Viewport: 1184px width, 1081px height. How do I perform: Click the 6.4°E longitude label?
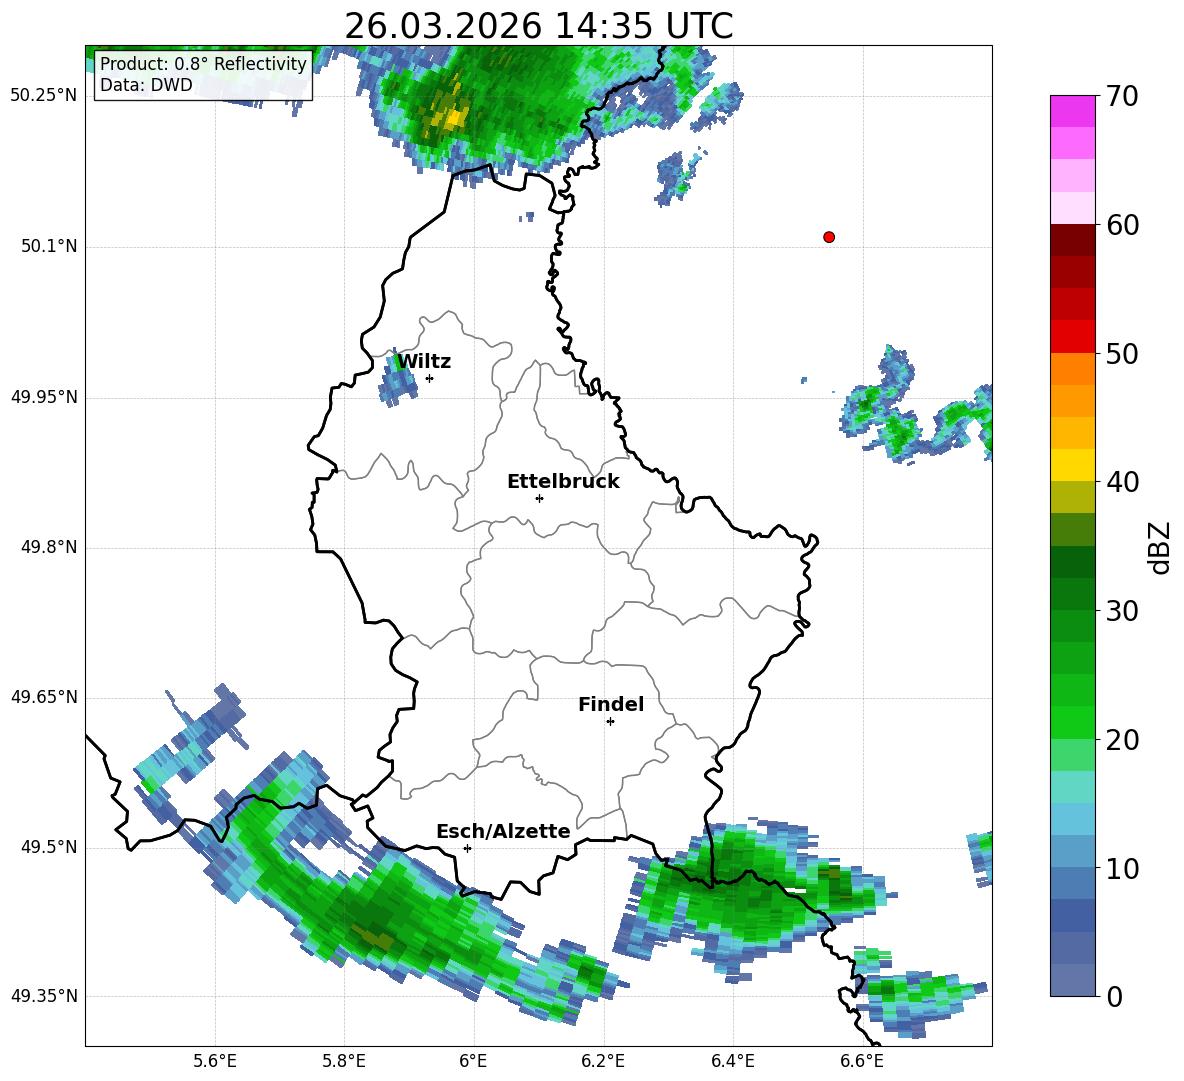pos(732,1062)
